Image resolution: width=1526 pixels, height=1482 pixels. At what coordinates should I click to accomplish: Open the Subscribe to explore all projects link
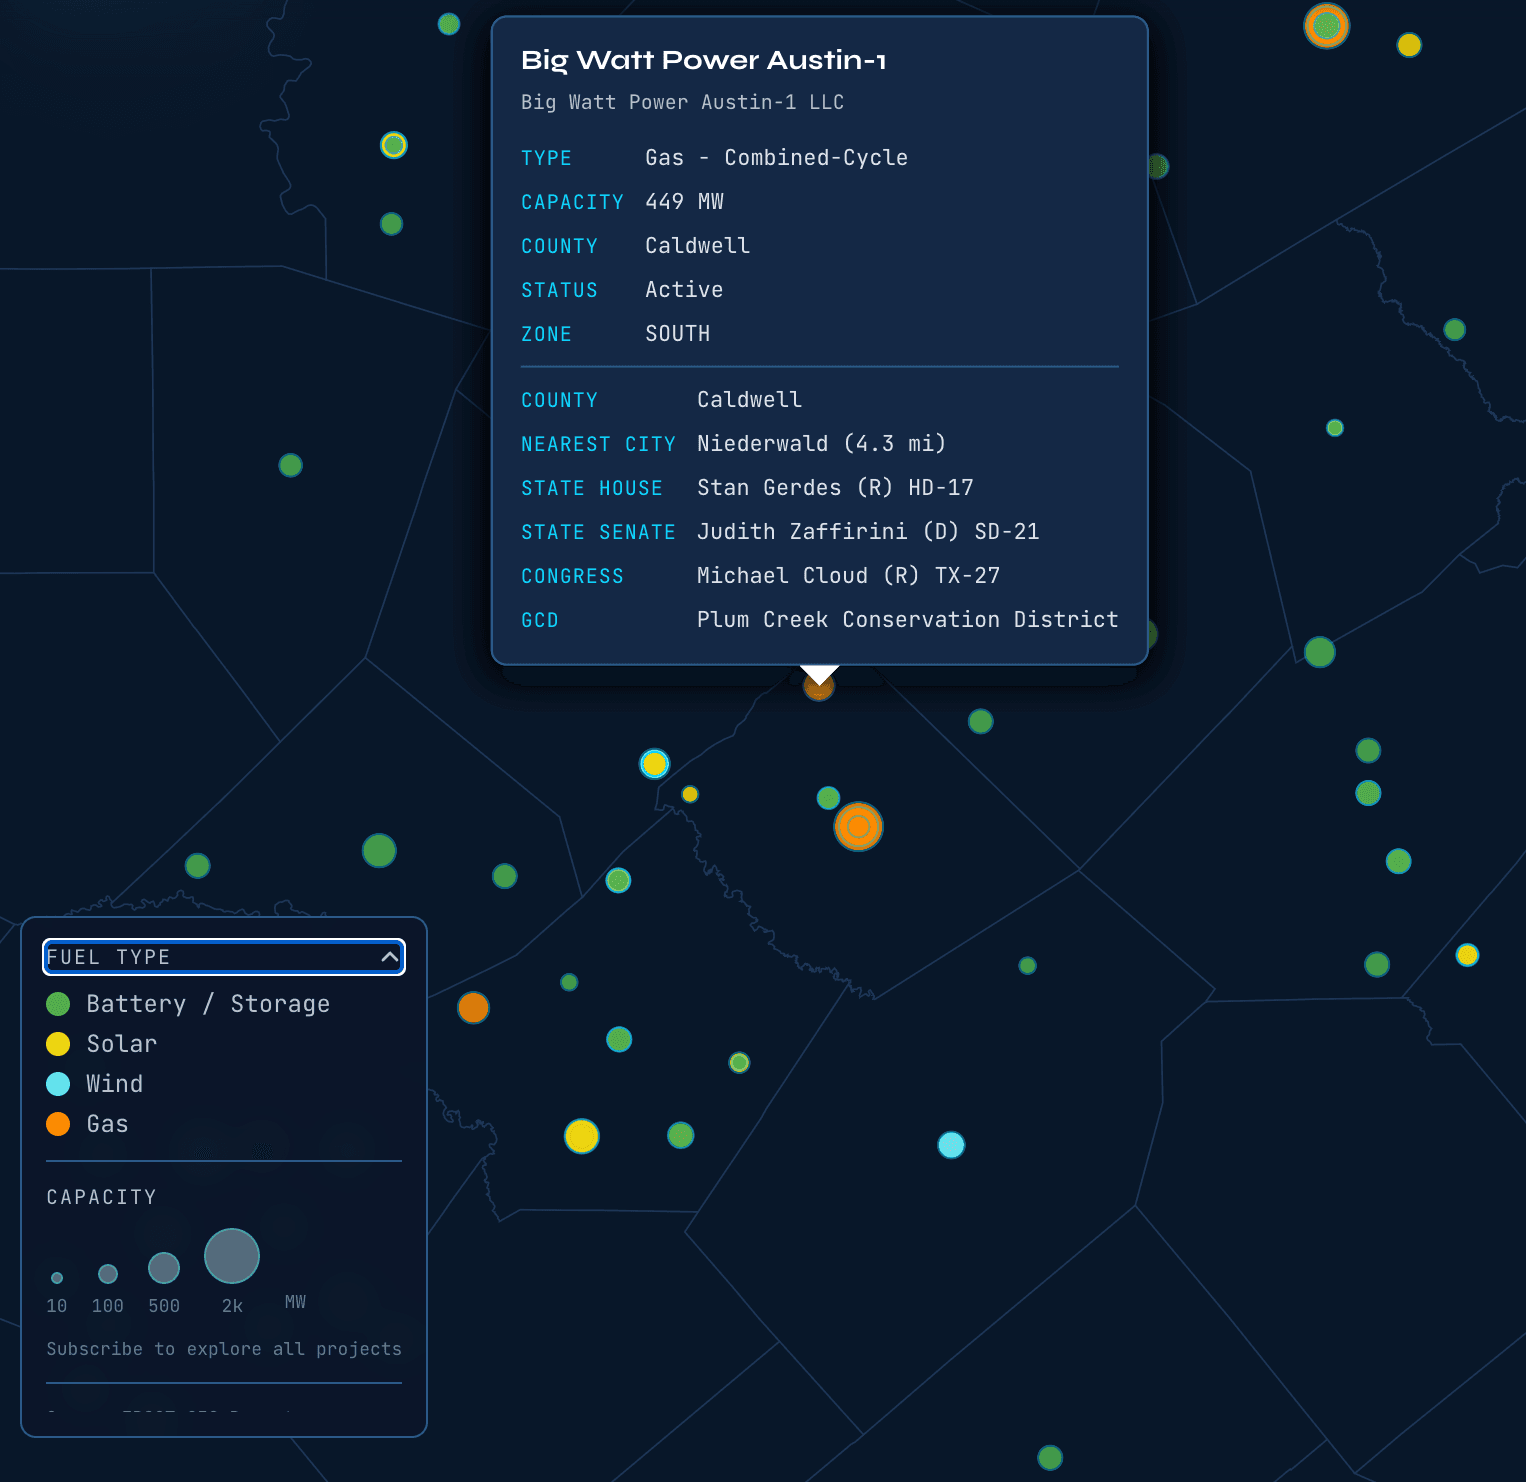pos(223,1349)
